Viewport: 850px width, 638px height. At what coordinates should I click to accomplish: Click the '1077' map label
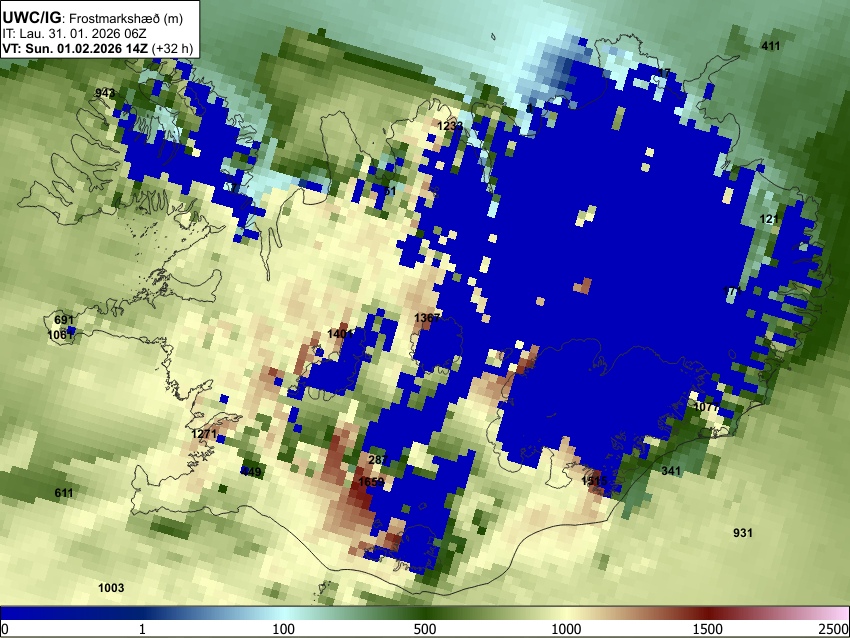coord(706,407)
